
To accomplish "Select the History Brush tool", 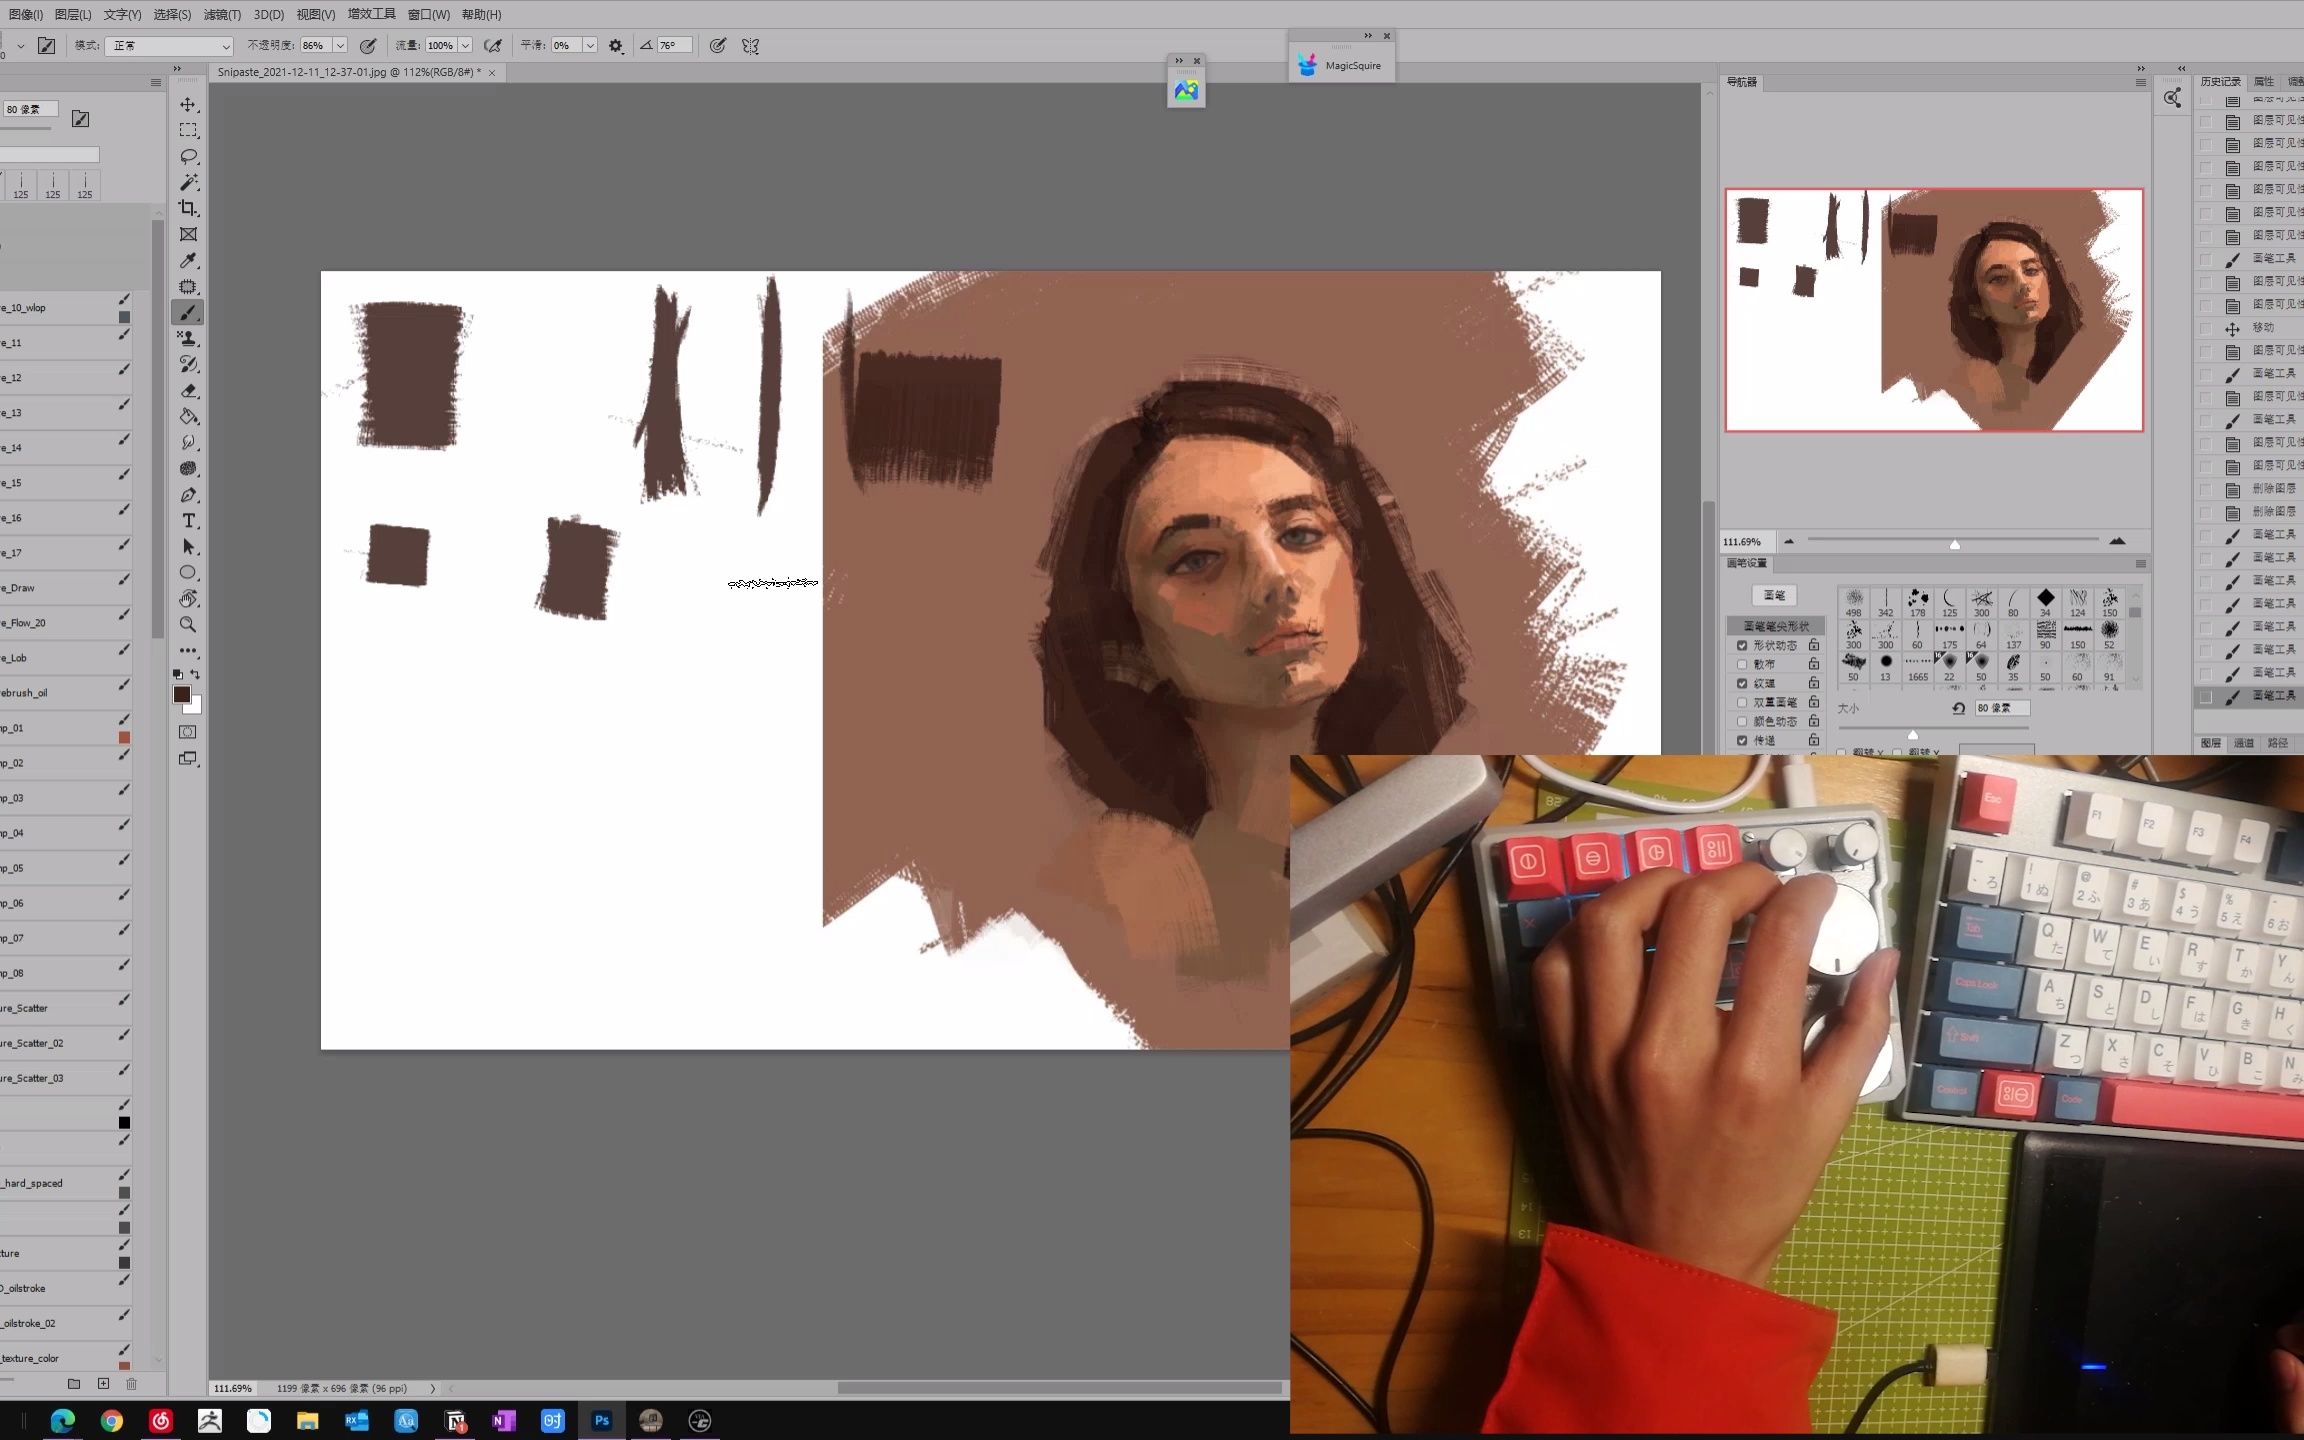I will (x=188, y=365).
